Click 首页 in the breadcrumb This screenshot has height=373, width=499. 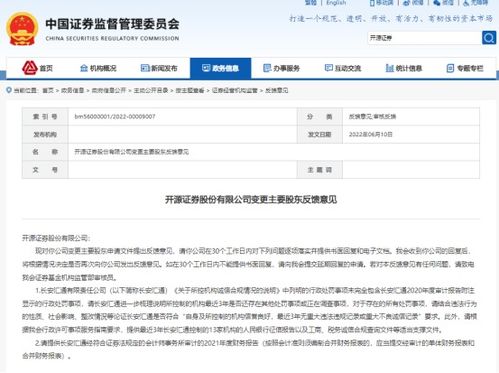tap(48, 90)
